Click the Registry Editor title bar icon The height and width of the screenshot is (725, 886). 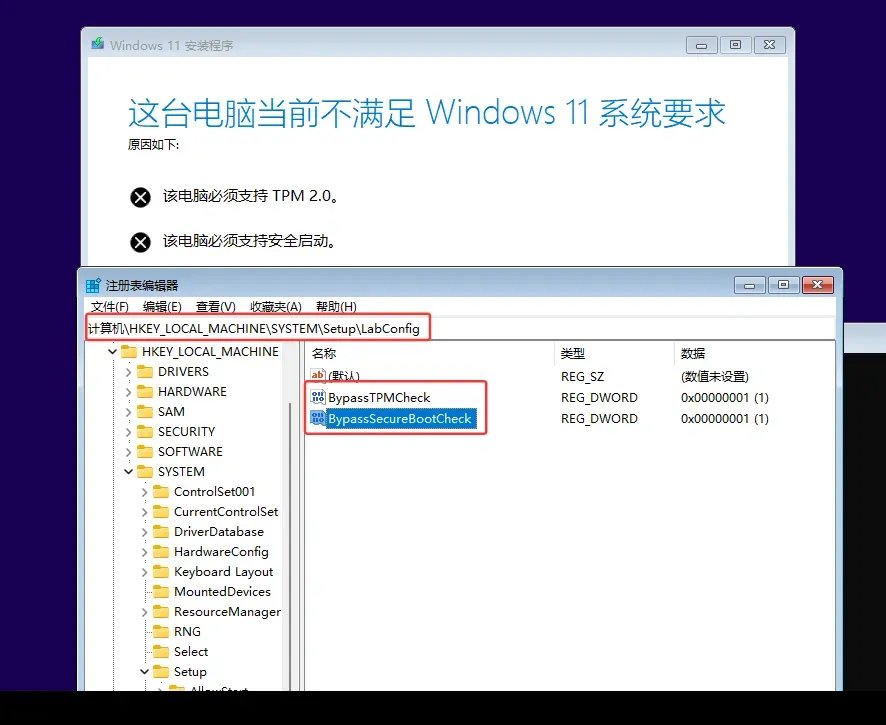(x=93, y=285)
